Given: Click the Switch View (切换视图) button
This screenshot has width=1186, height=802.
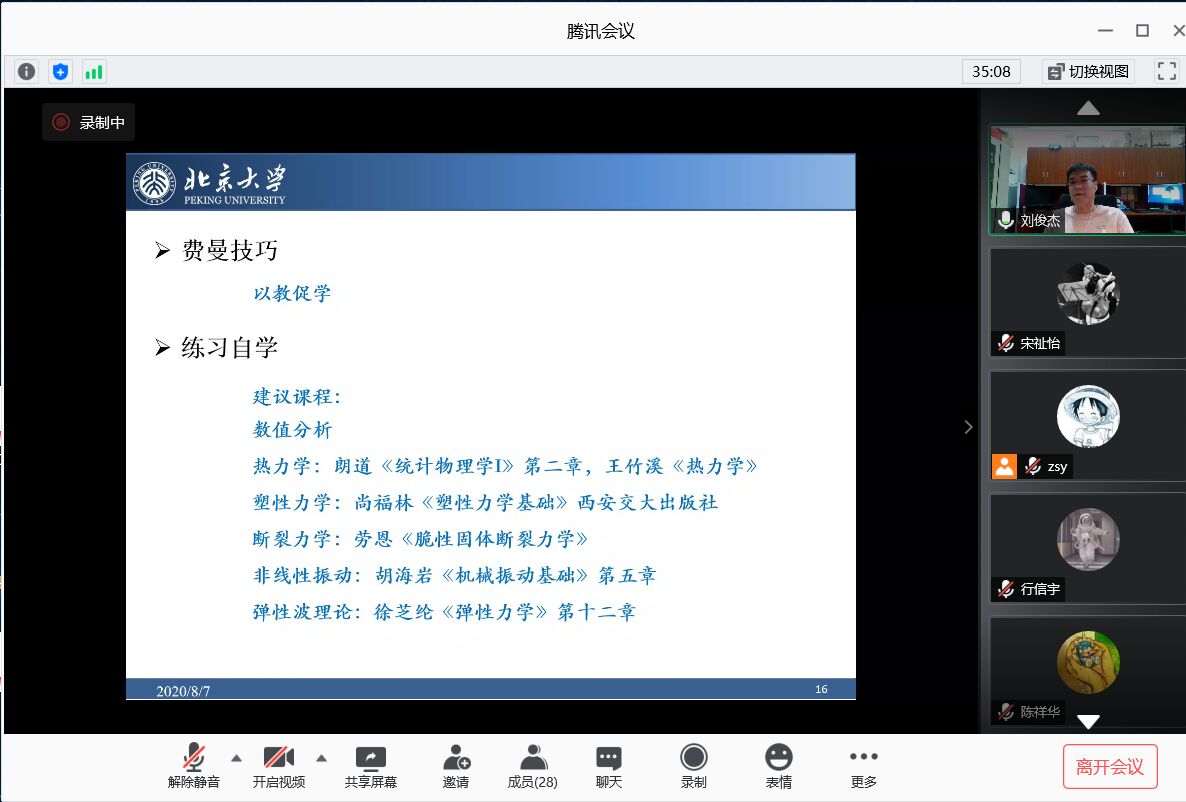Looking at the screenshot, I should (x=1088, y=71).
